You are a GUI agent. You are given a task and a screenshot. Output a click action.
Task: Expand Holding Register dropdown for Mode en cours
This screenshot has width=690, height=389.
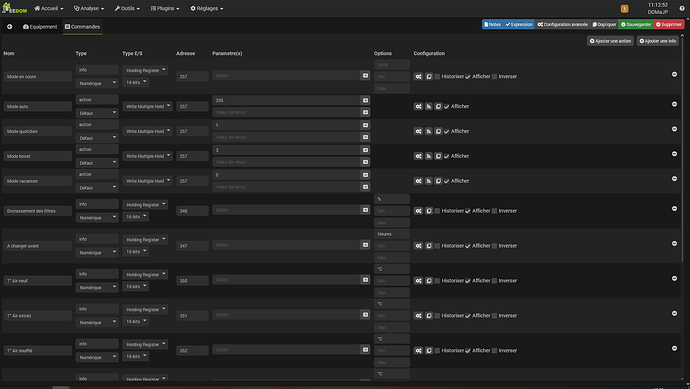145,70
